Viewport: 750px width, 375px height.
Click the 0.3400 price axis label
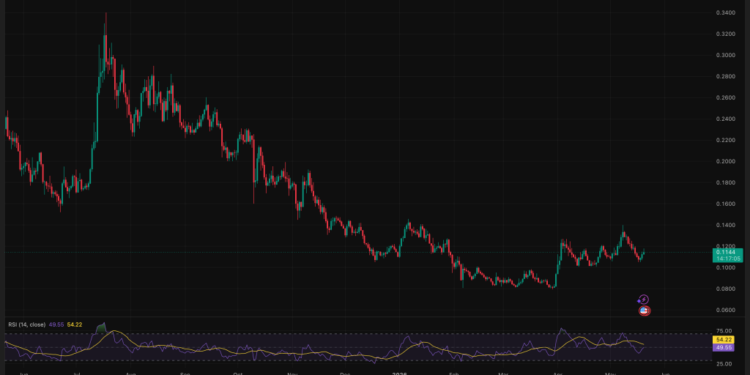tap(725, 12)
